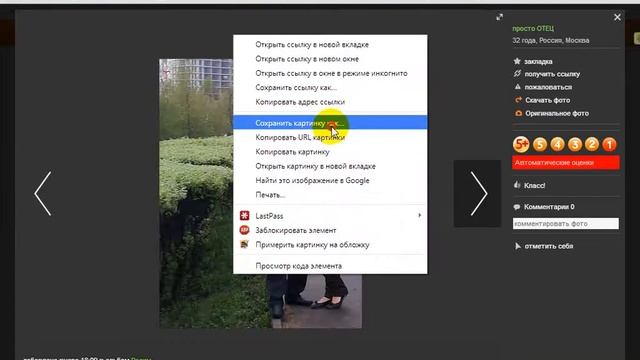Rate the photo with score 4
The width and height of the screenshot is (640, 360).
557,144
